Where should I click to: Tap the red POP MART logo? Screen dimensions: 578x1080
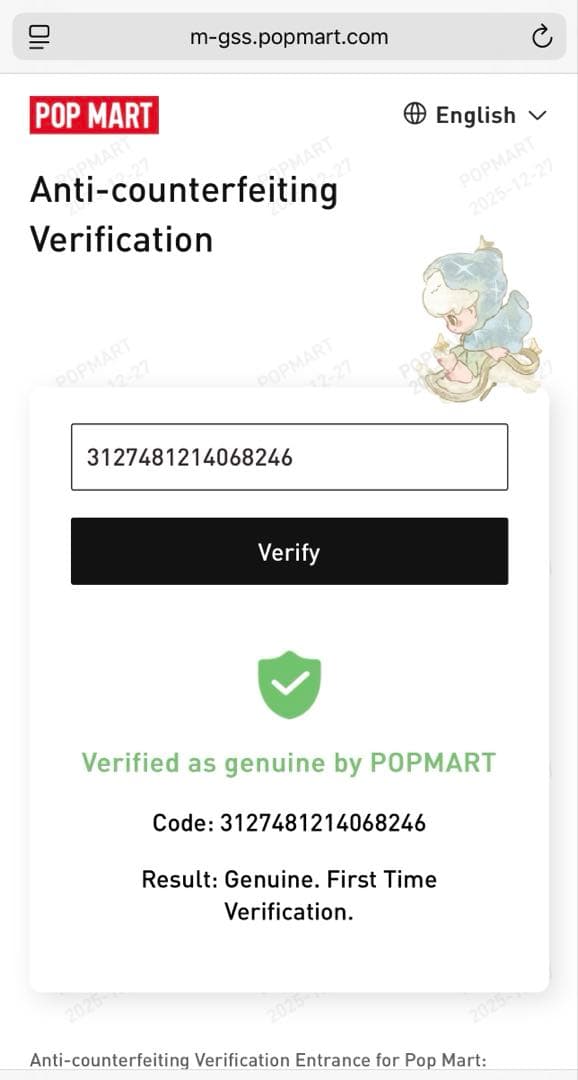pos(94,115)
